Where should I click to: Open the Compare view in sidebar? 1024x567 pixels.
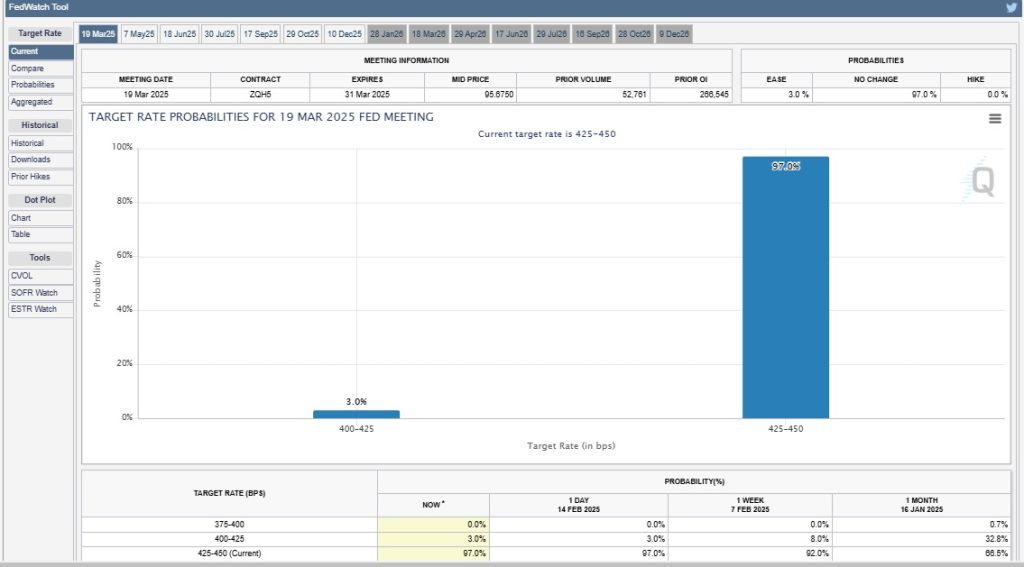pos(27,68)
